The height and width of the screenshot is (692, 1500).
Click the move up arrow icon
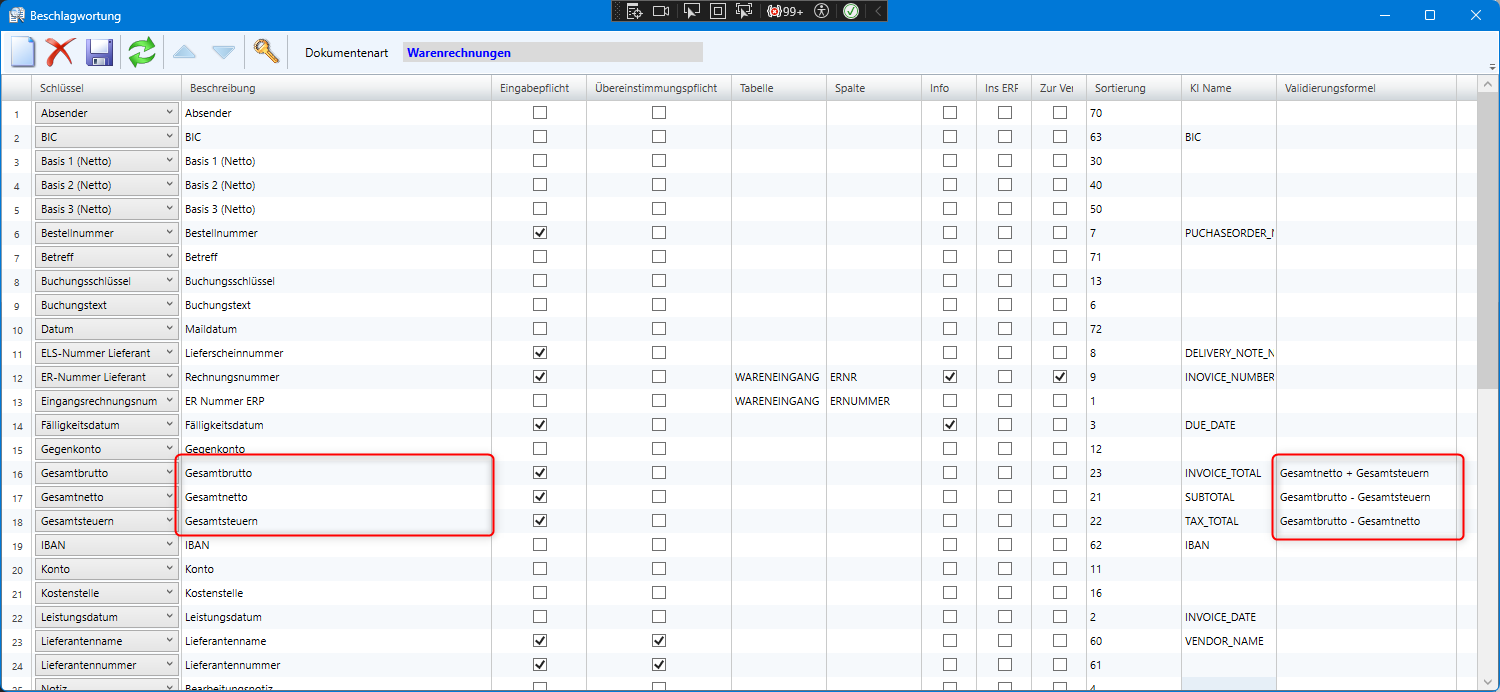click(185, 52)
